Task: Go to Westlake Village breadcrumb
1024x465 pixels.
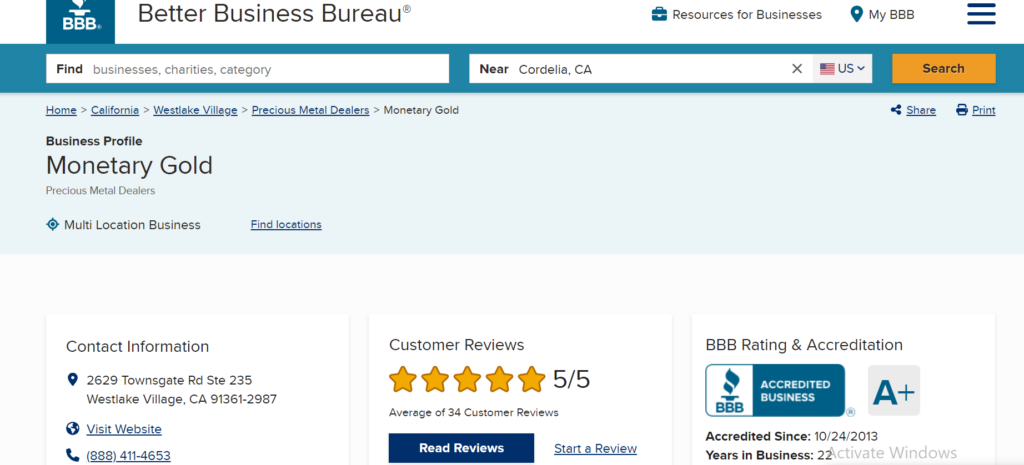Action: [195, 110]
